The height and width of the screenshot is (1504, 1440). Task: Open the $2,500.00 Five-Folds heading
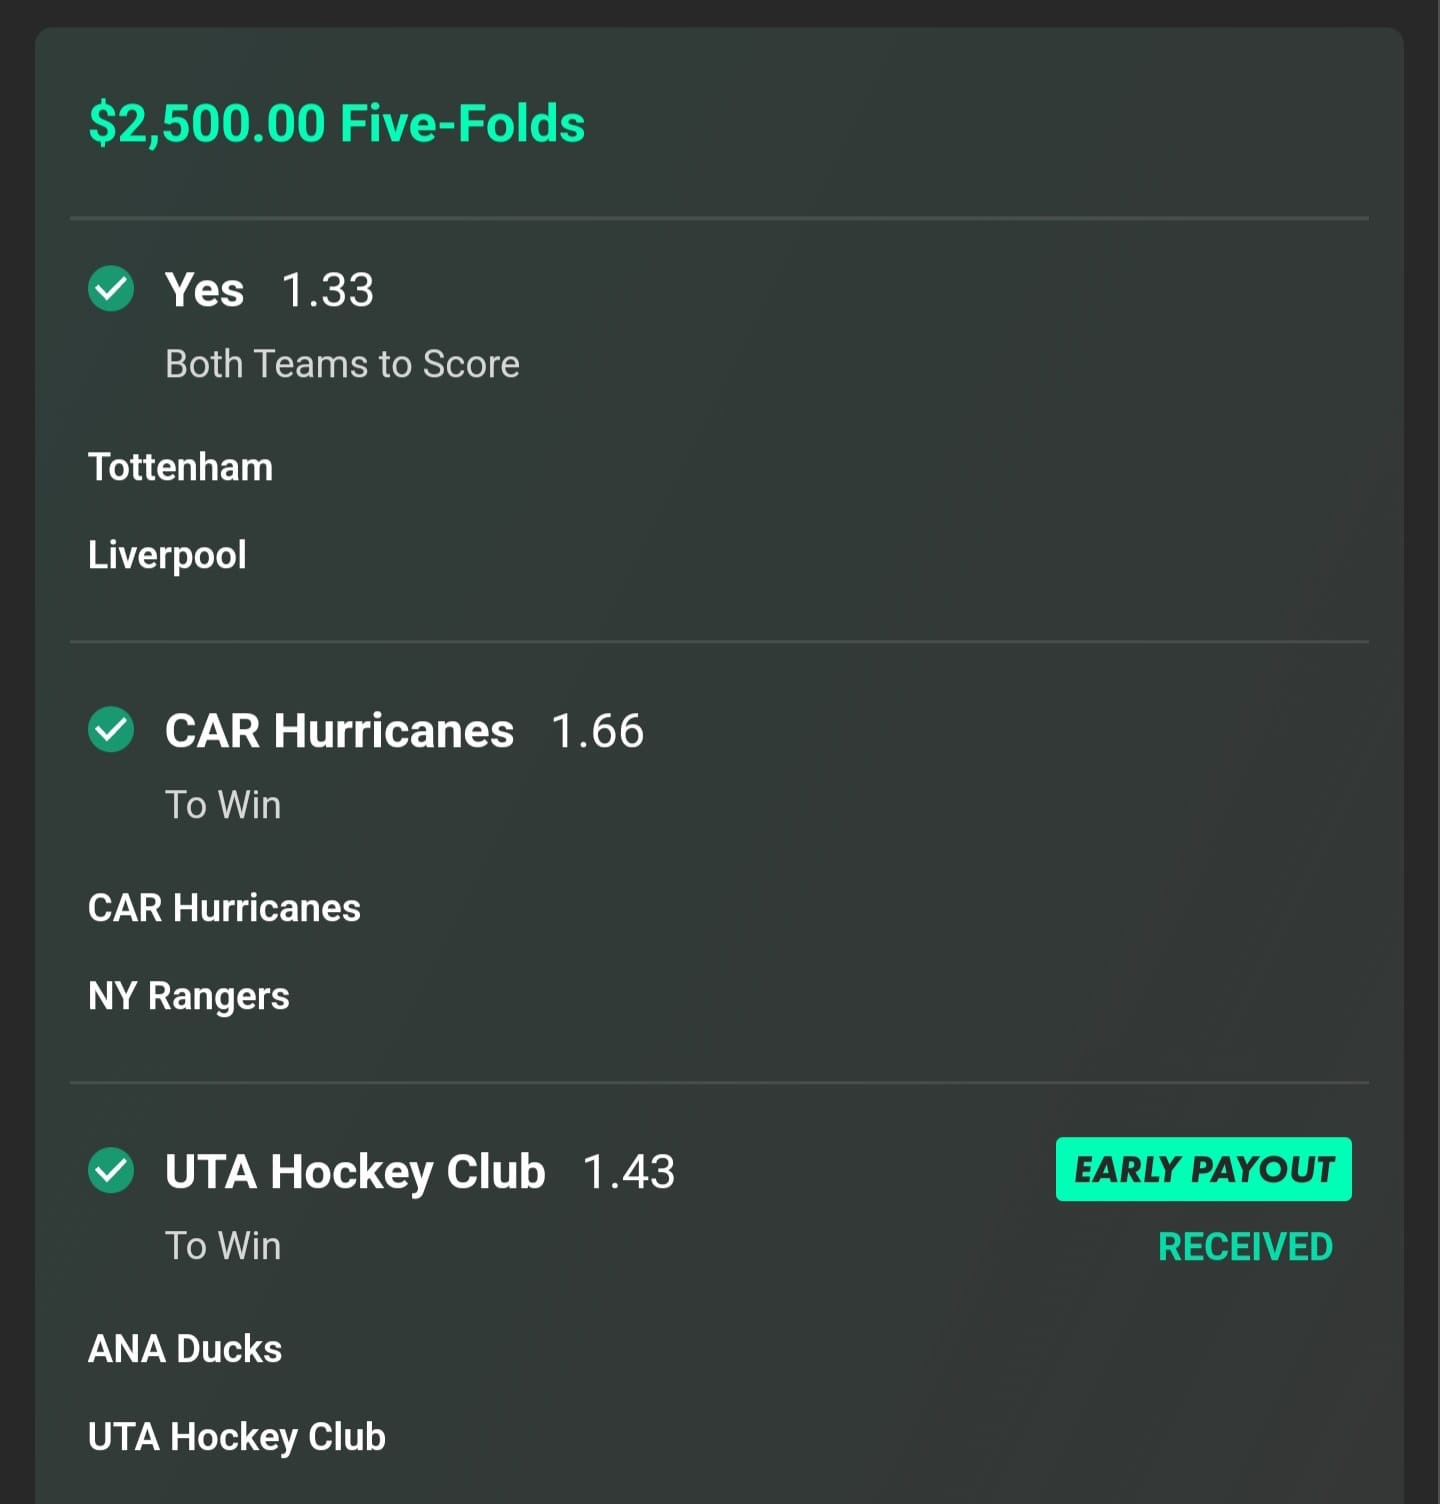pos(337,124)
